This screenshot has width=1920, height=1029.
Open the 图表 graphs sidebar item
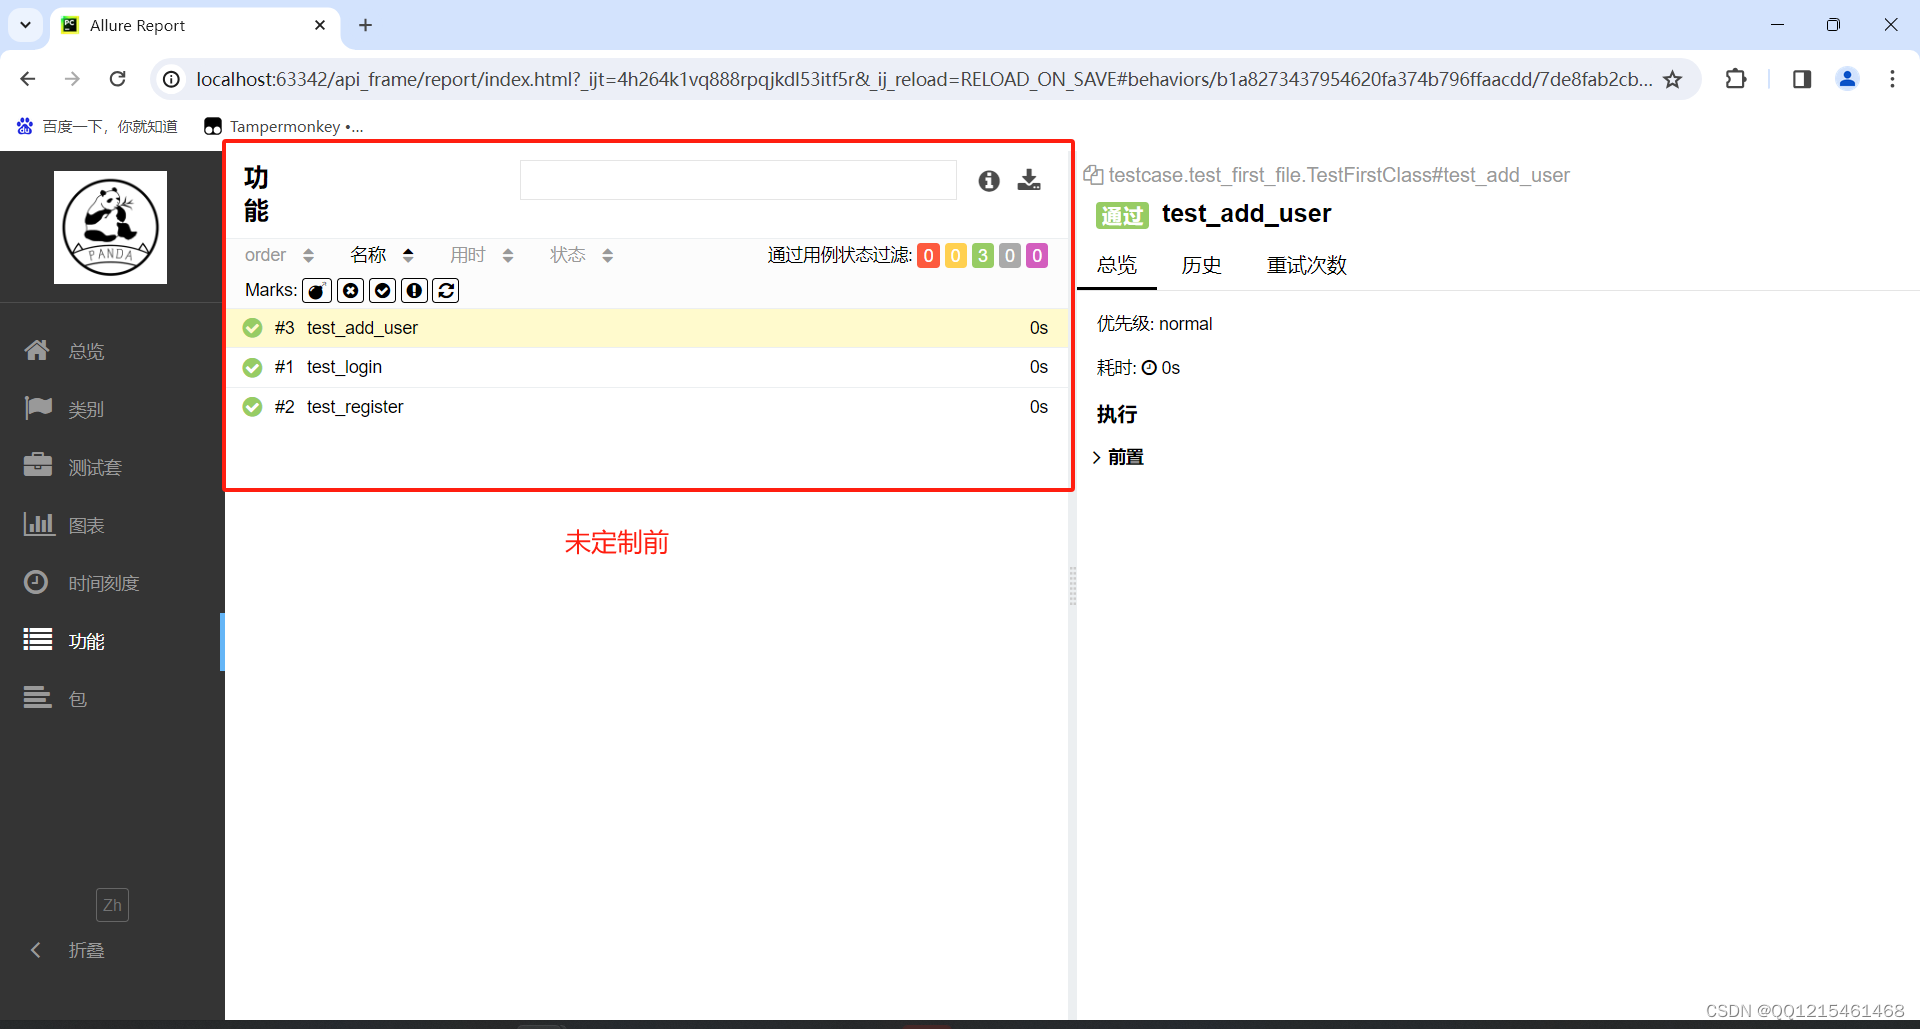(110, 525)
